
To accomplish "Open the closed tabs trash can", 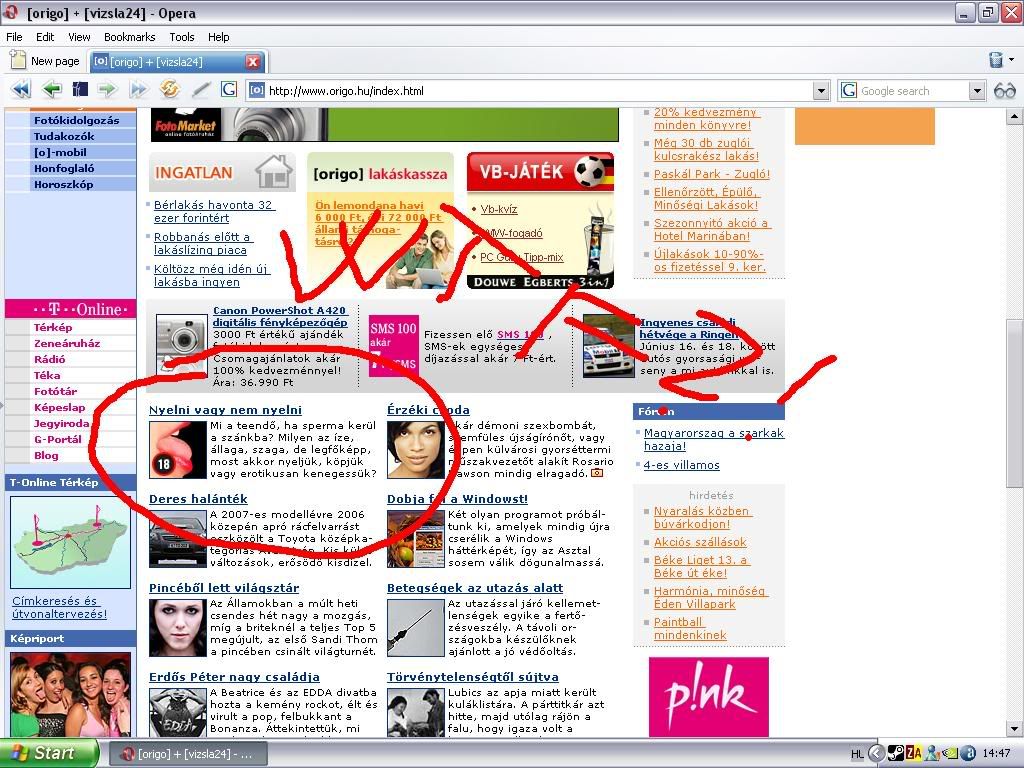I will 995,61.
